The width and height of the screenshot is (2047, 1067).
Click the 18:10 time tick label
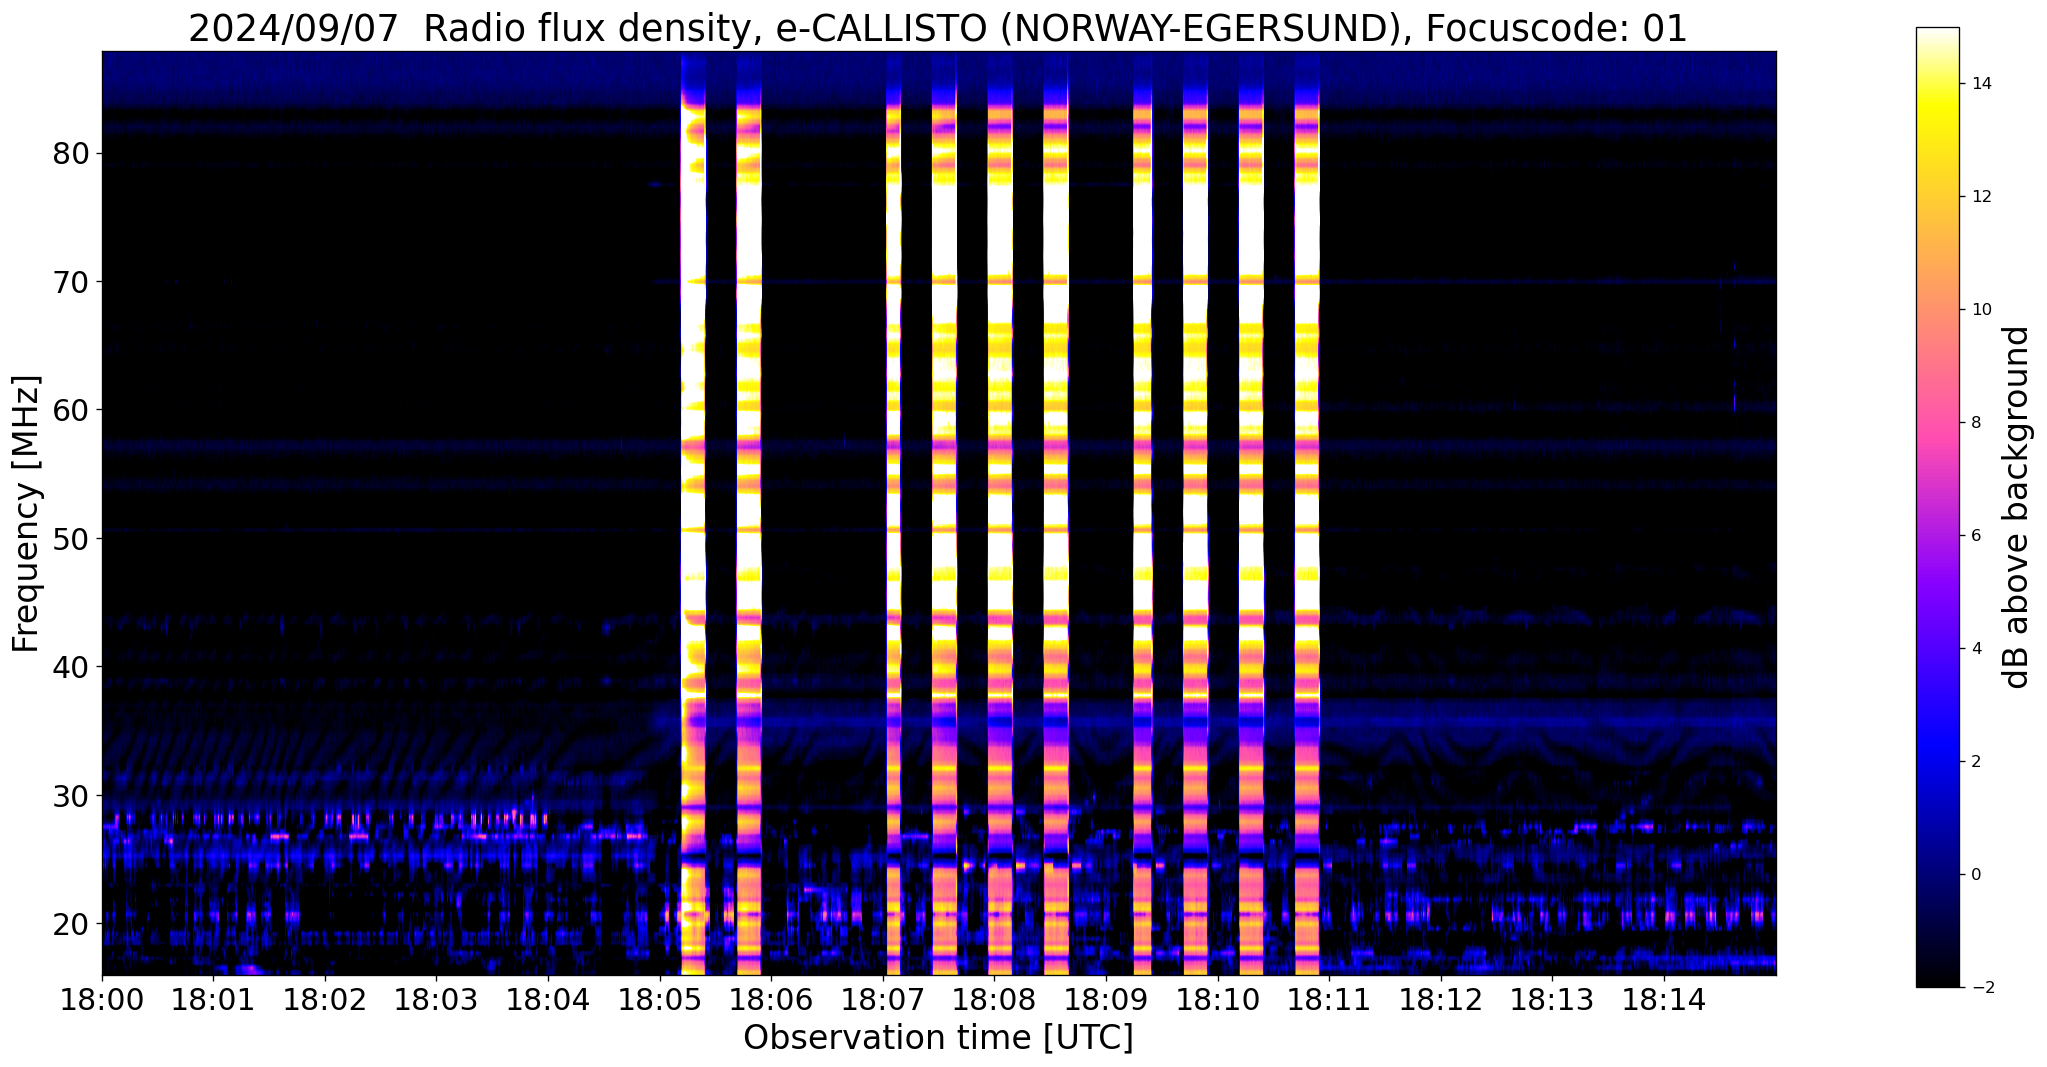(1218, 999)
